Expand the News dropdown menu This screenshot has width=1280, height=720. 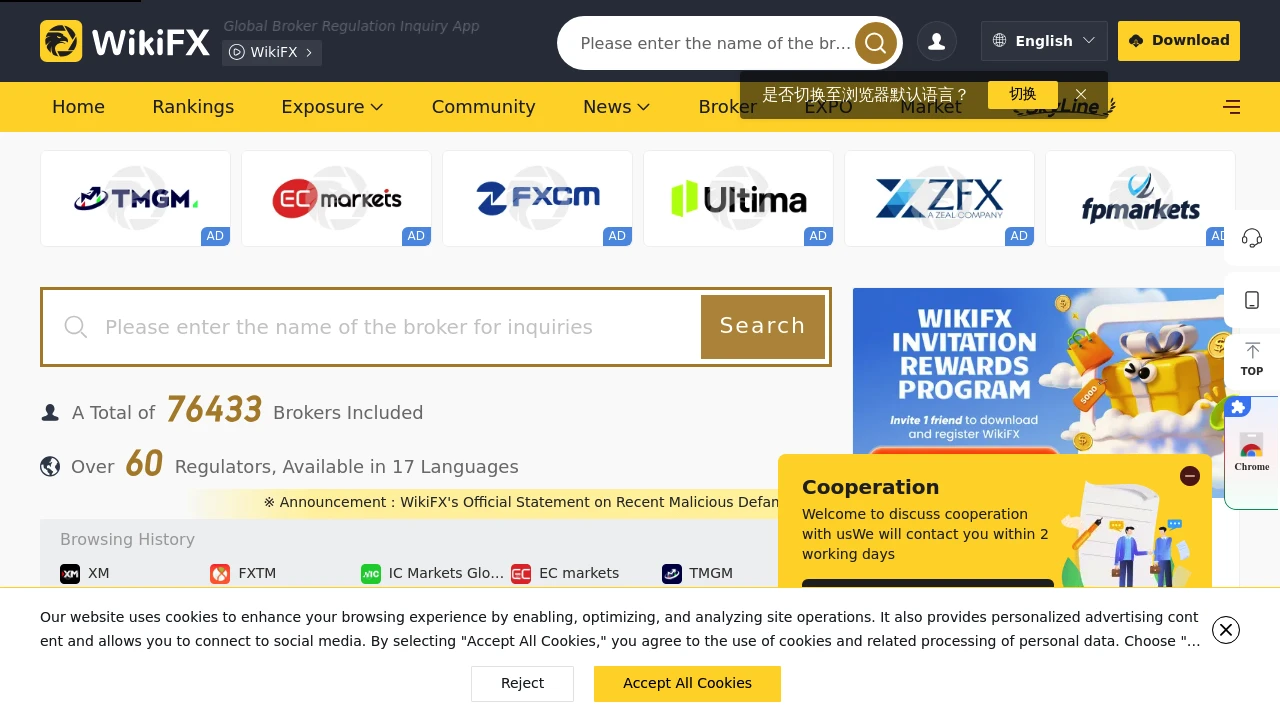tap(616, 107)
